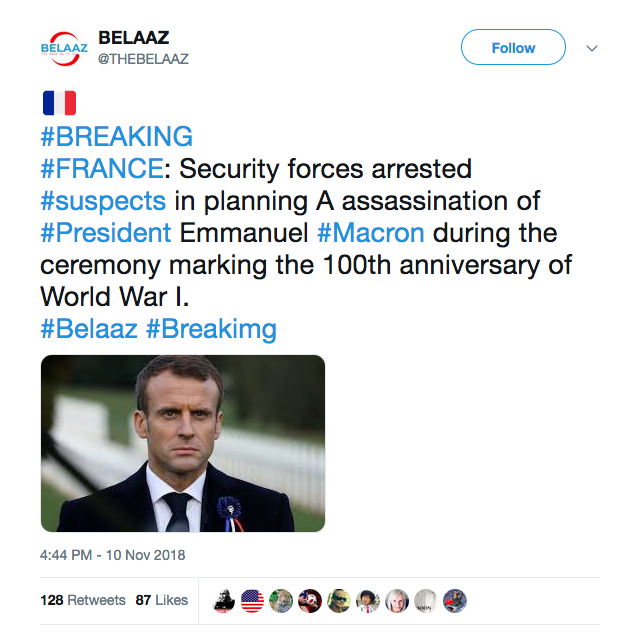Enlarge the attached photo of the man
This screenshot has width=640, height=632.
click(183, 443)
